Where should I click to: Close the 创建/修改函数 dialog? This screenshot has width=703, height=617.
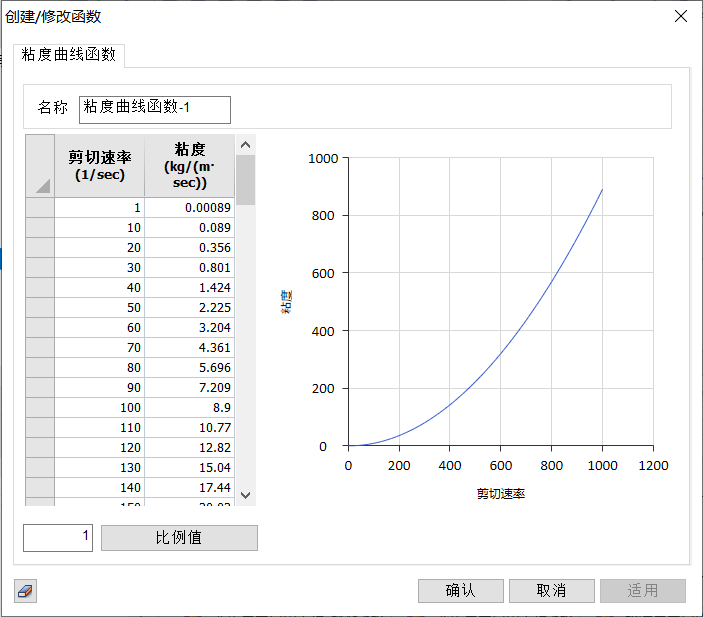pyautogui.click(x=681, y=17)
